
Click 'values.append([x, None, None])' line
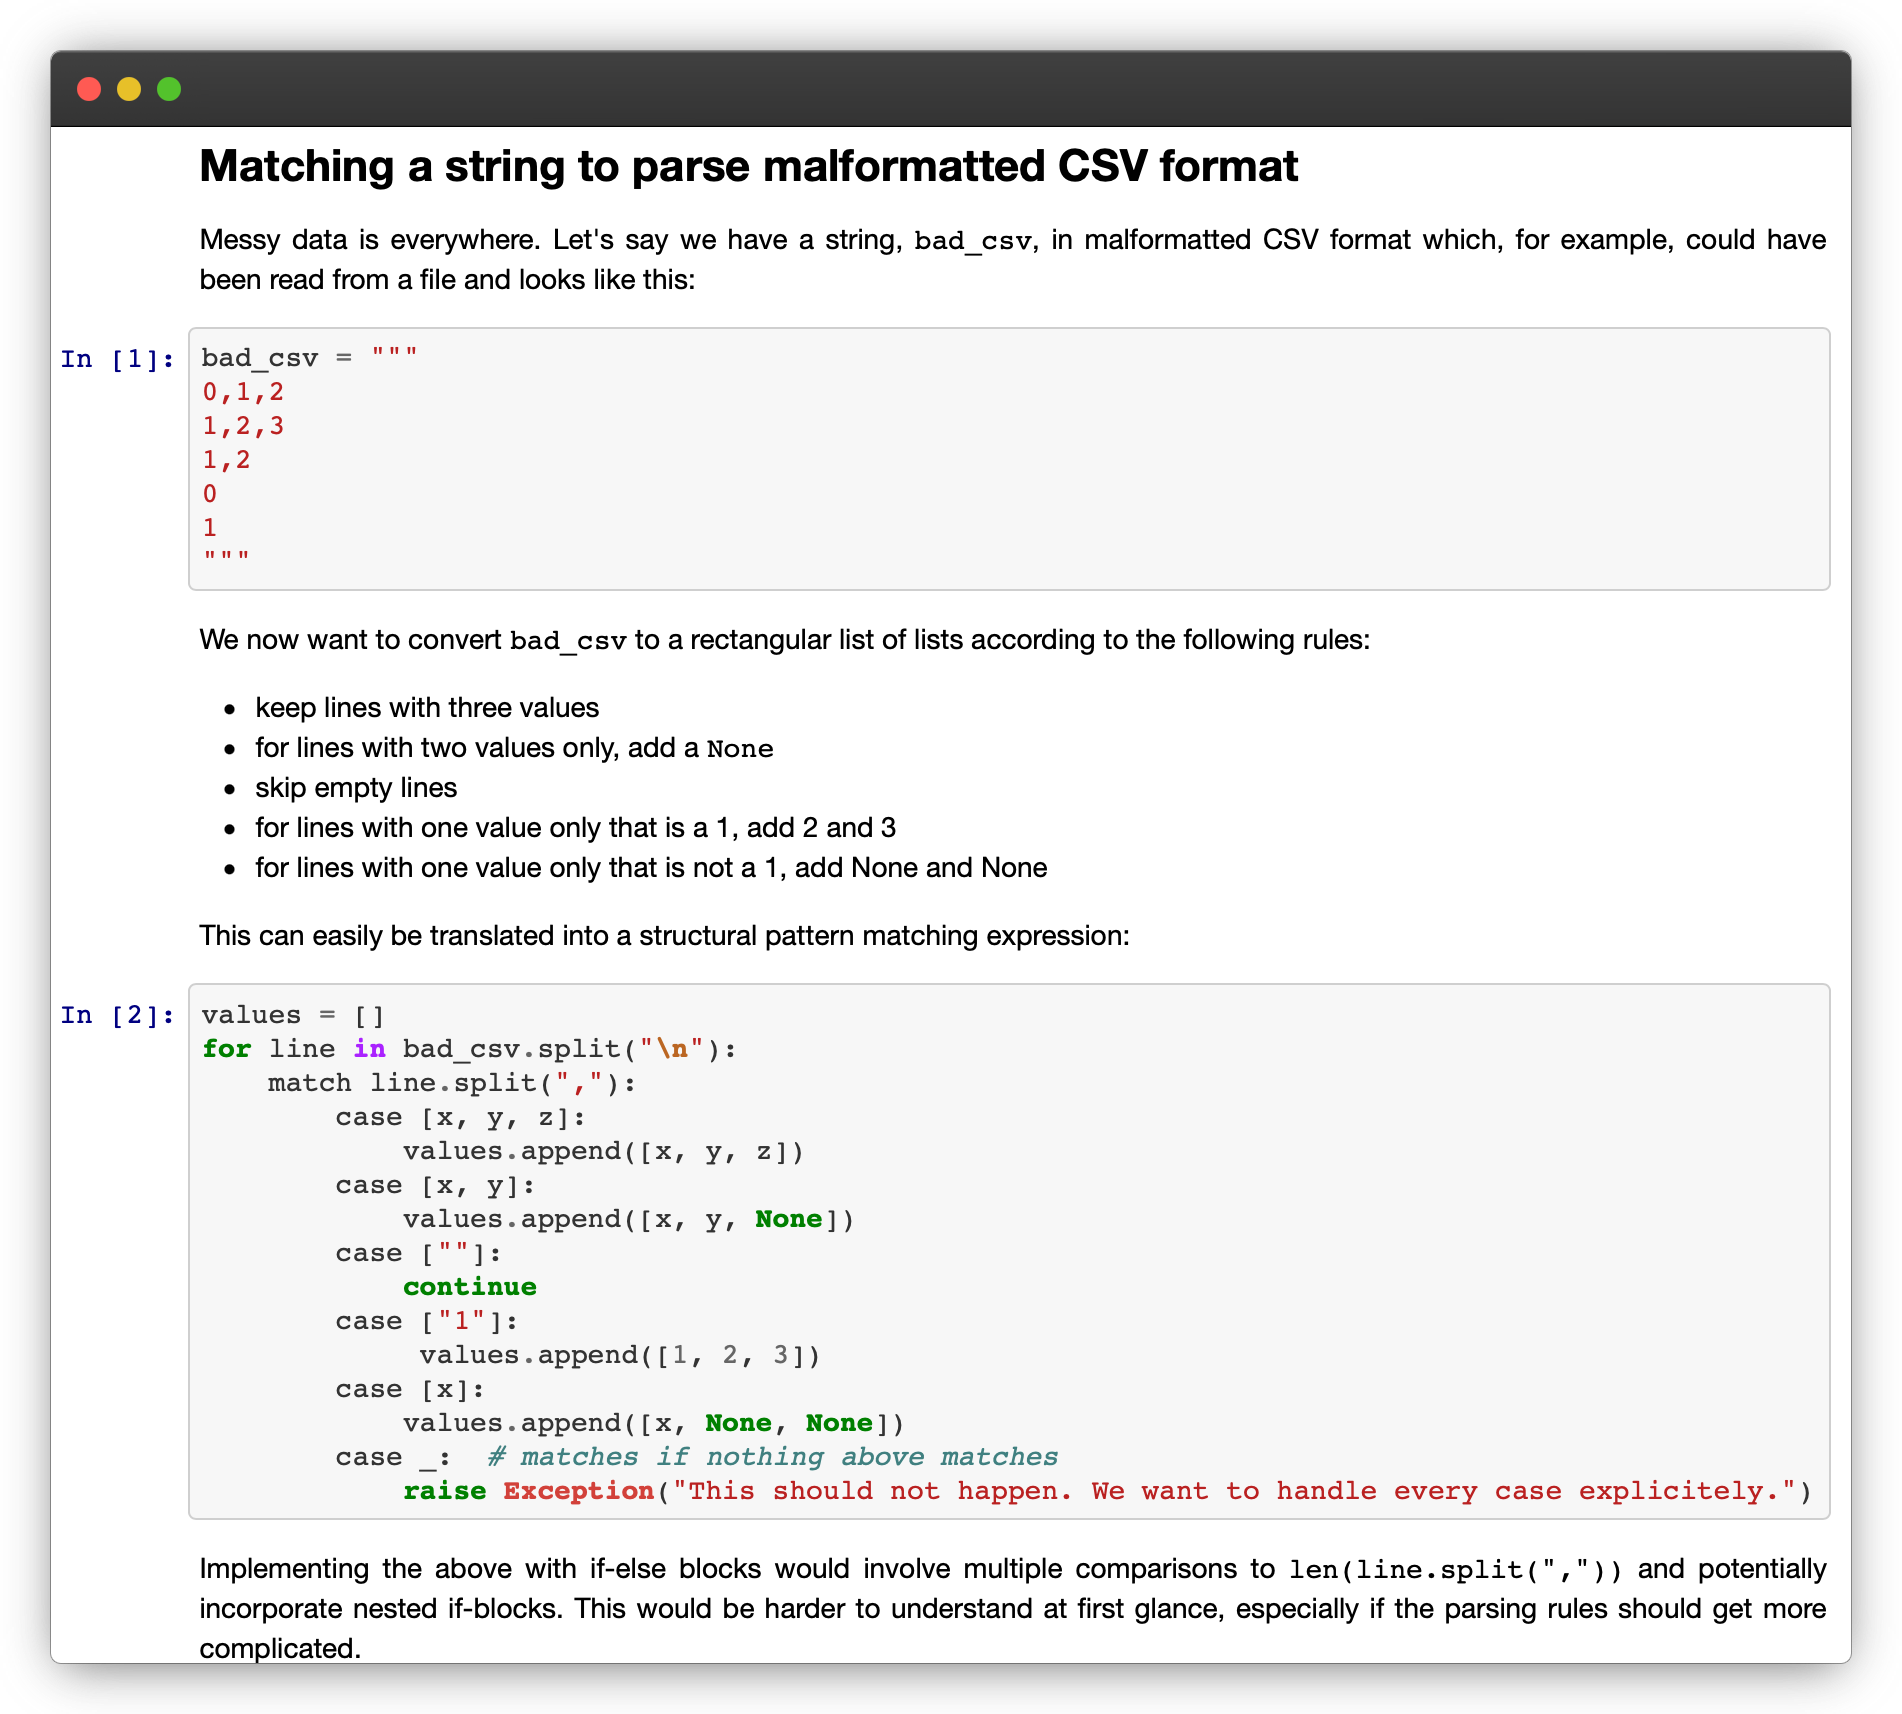pyautogui.click(x=653, y=1423)
